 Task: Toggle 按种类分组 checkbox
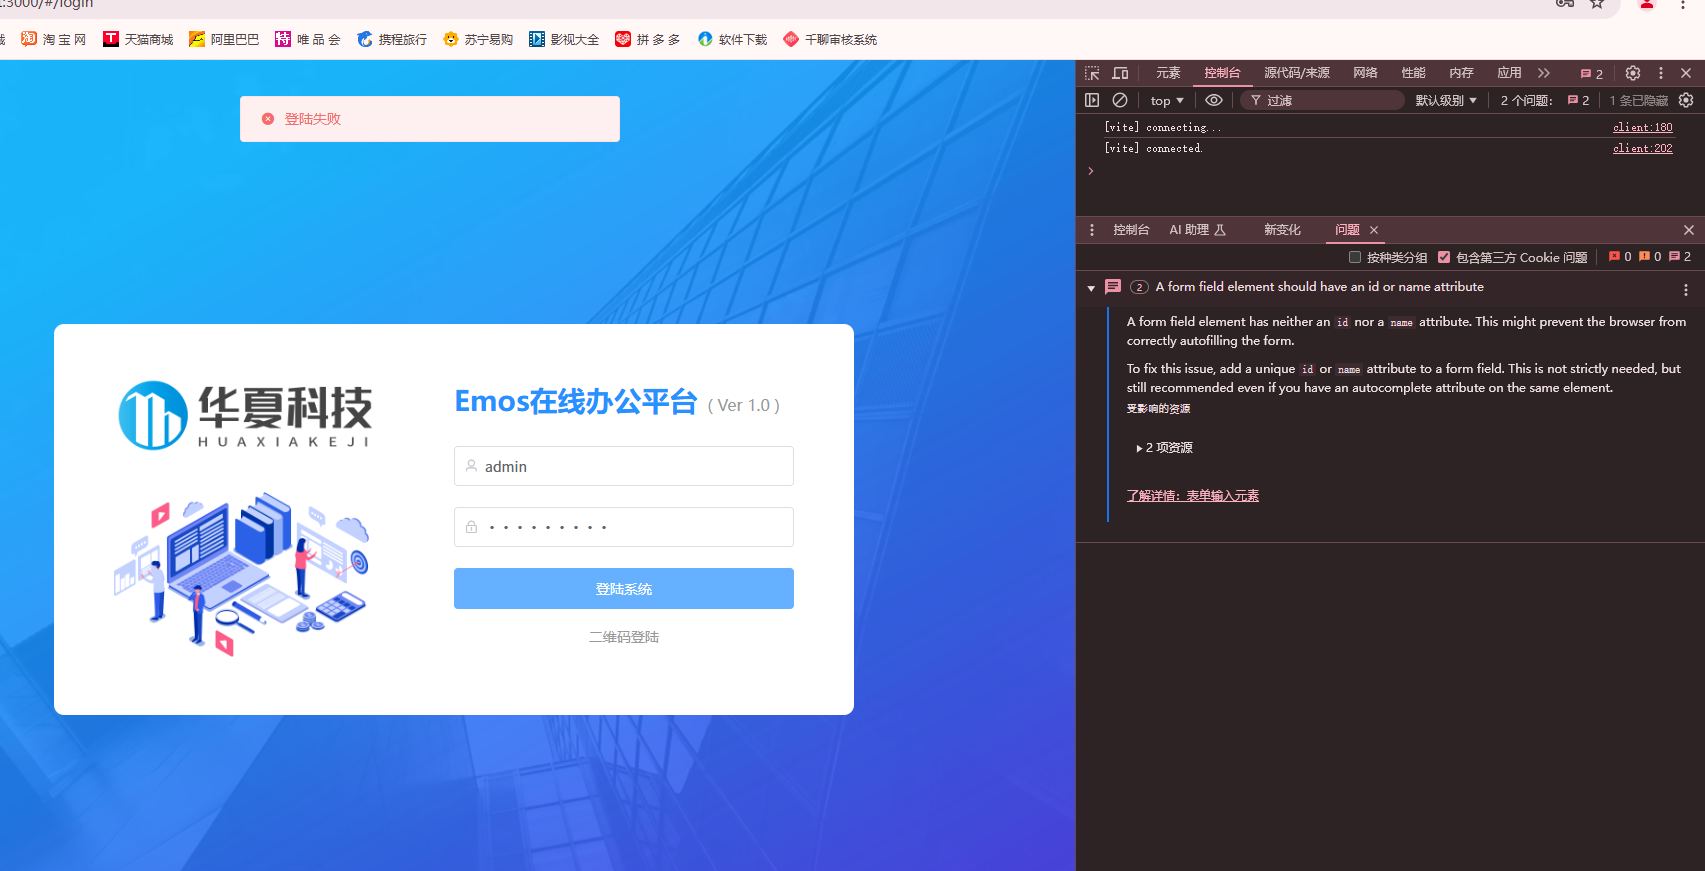pyautogui.click(x=1355, y=257)
